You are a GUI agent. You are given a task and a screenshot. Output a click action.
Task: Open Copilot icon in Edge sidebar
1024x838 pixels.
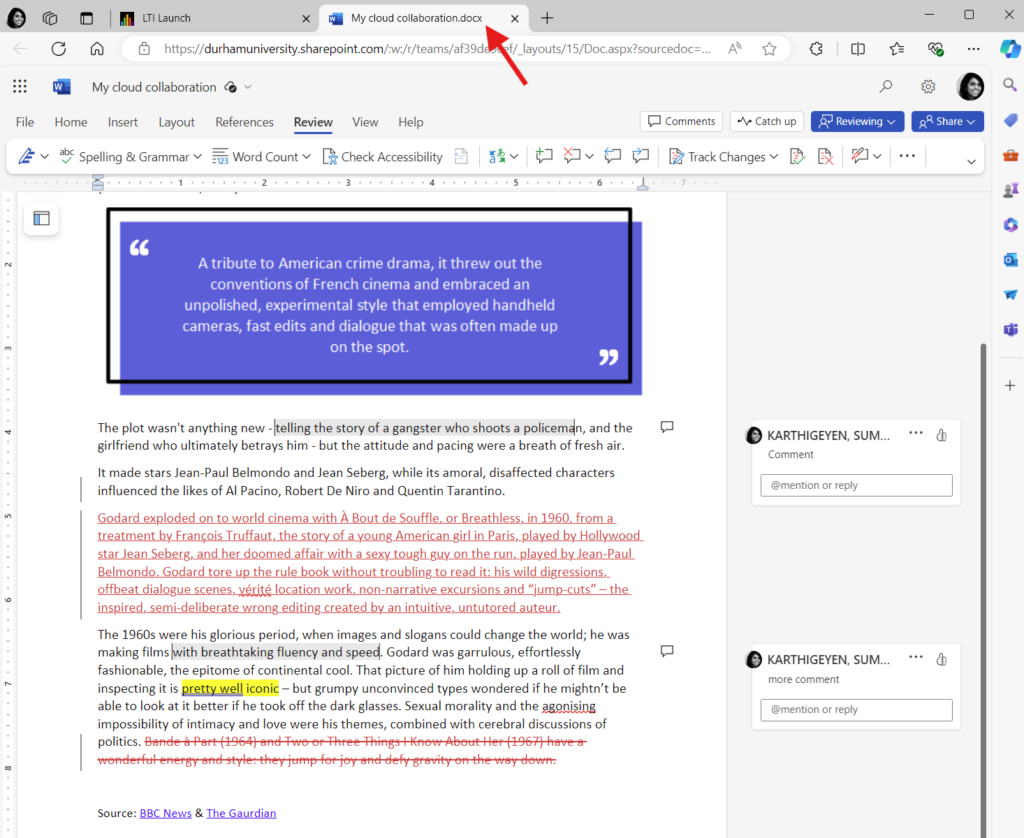pos(1010,48)
